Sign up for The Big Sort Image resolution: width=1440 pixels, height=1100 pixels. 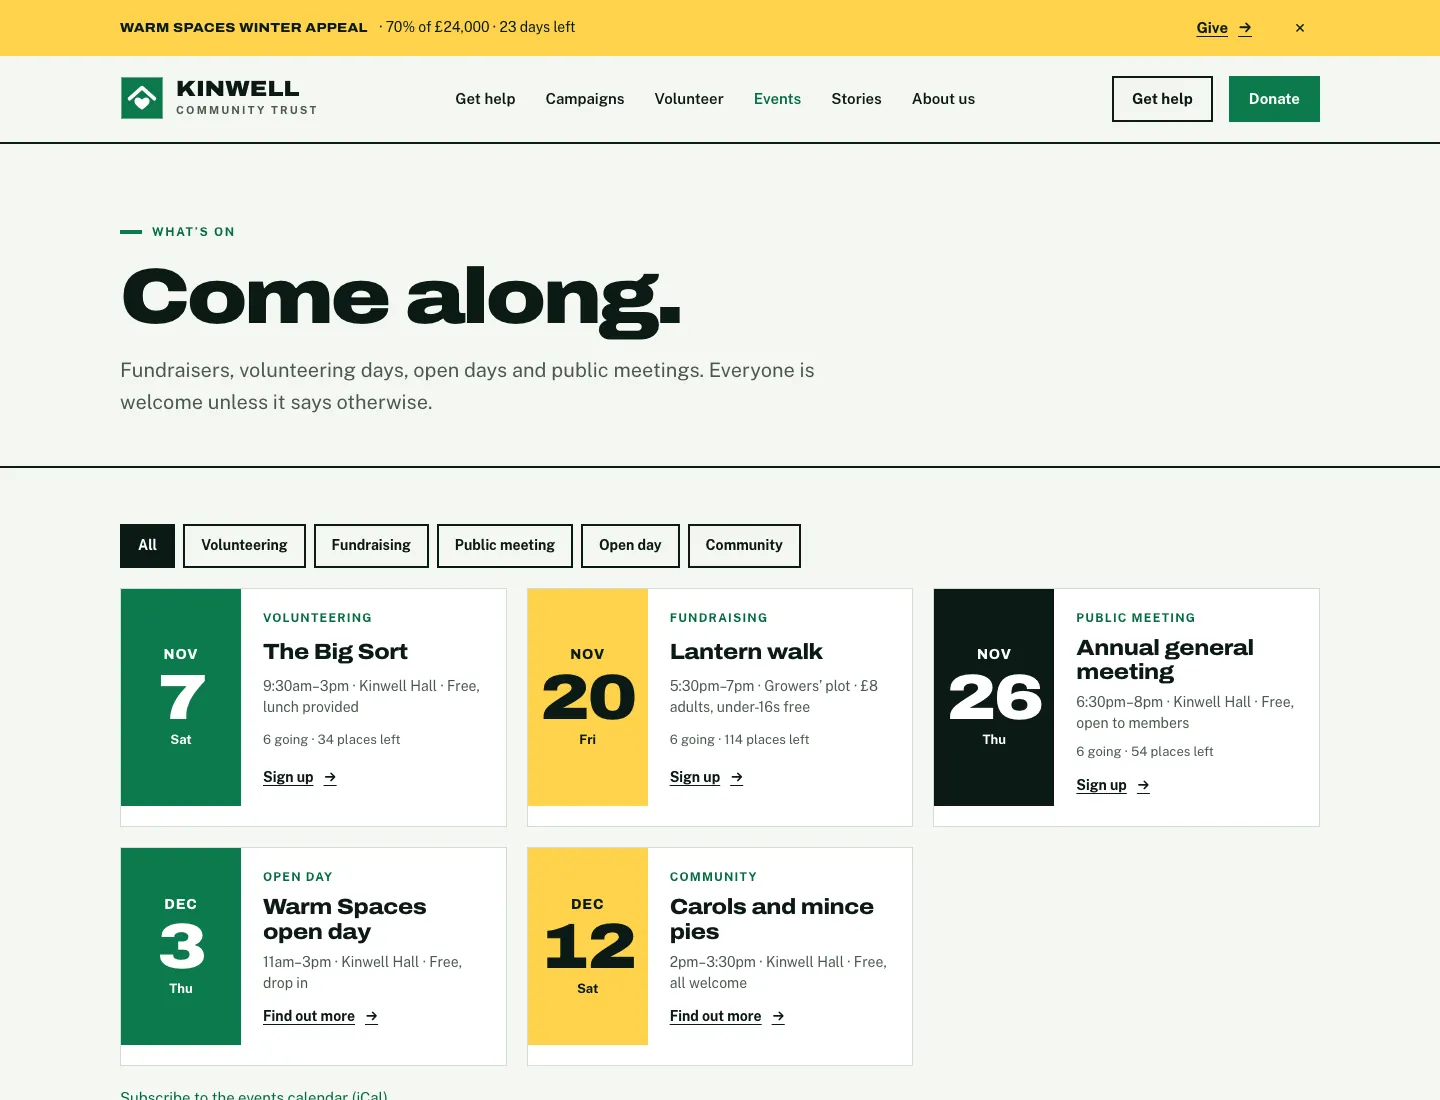300,777
